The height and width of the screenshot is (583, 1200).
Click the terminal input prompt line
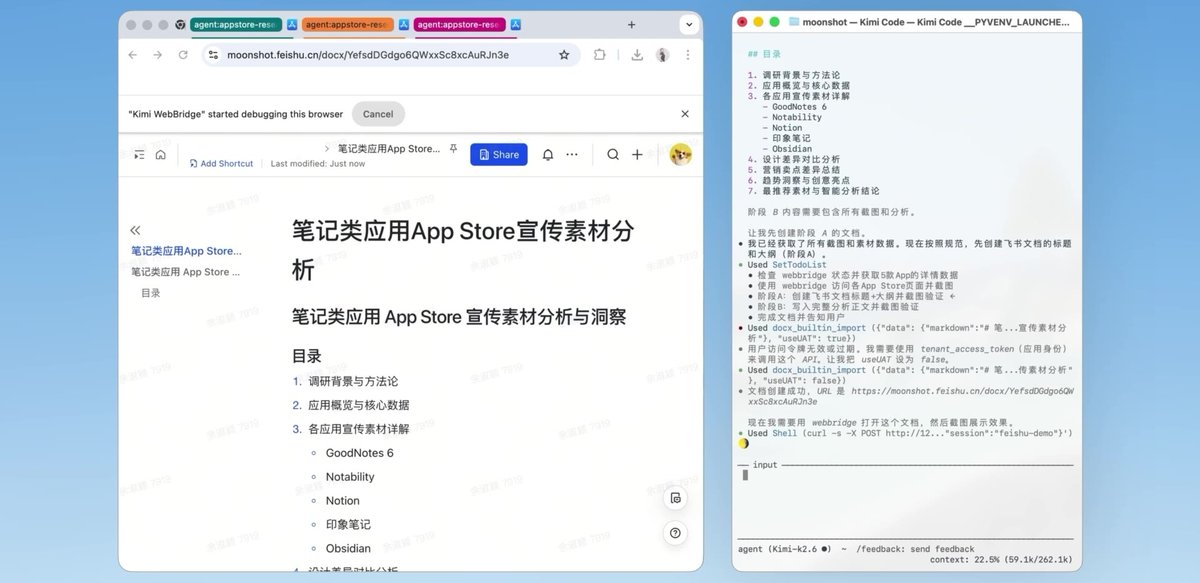click(x=905, y=475)
